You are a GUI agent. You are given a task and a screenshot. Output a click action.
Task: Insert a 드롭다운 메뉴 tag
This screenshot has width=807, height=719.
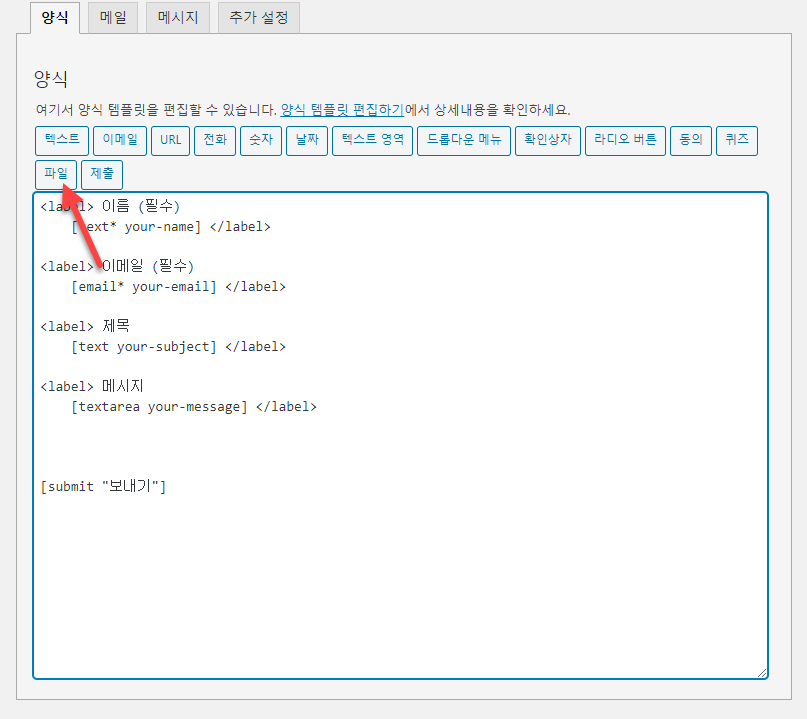tap(464, 141)
